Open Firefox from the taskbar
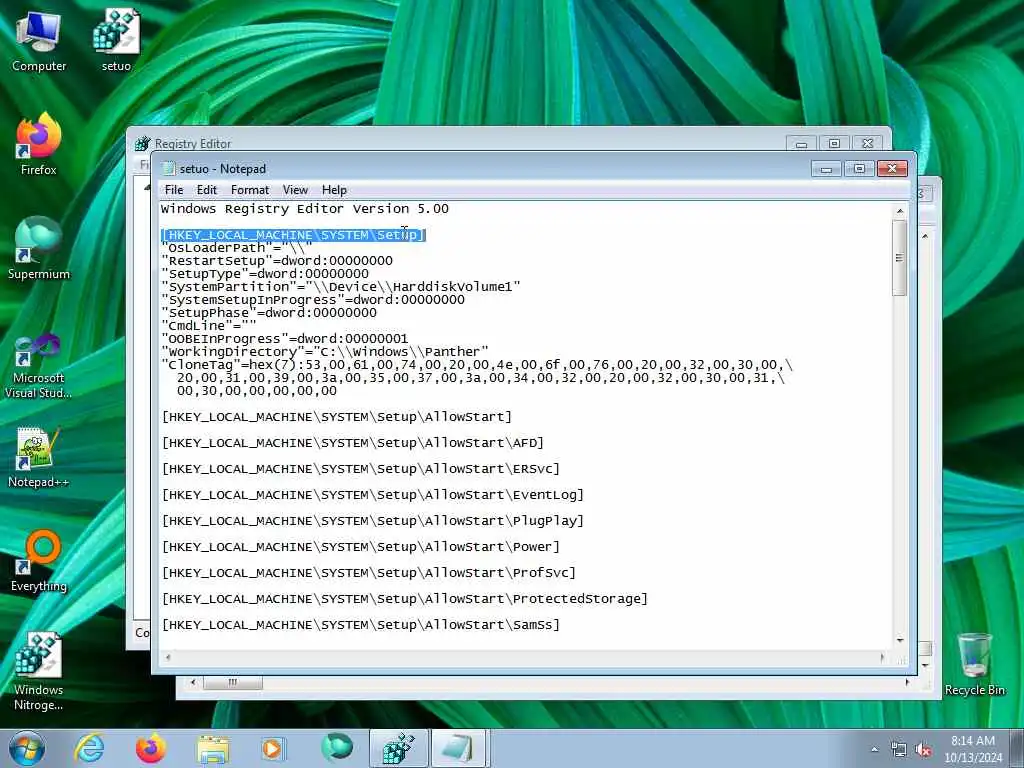1024x768 pixels. click(x=151, y=748)
